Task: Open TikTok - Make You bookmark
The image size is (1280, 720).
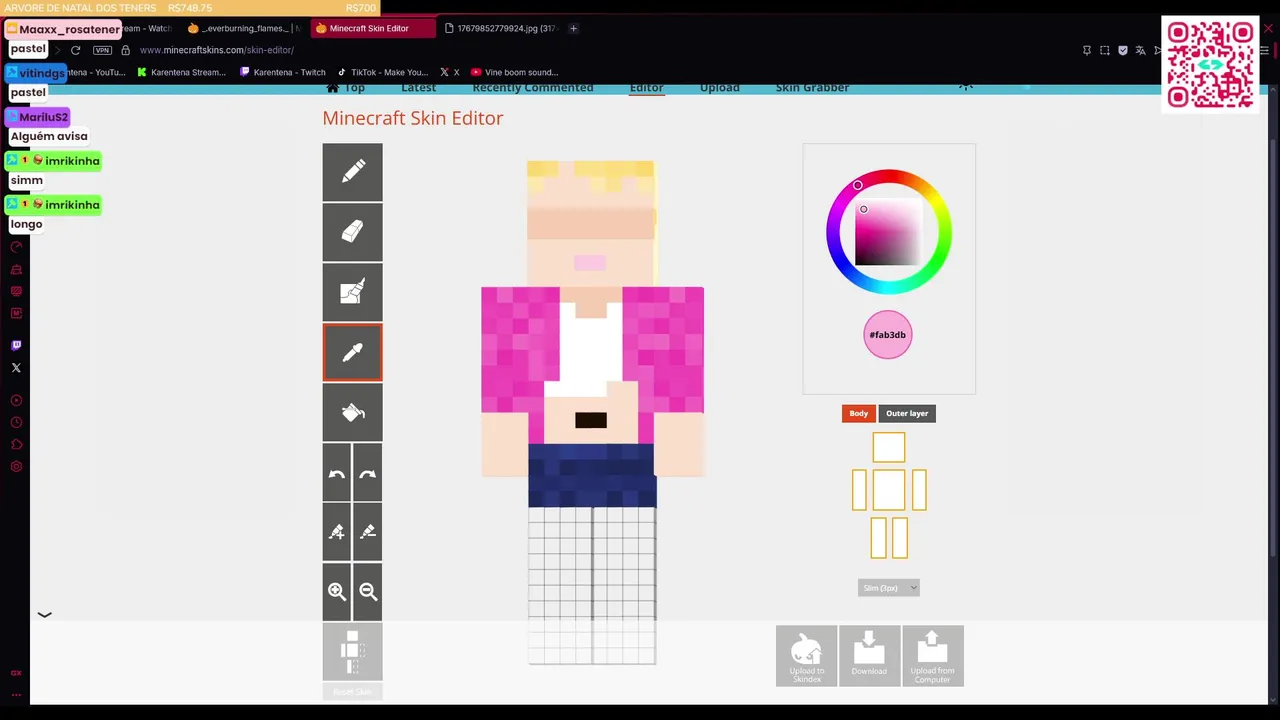Action: click(382, 72)
